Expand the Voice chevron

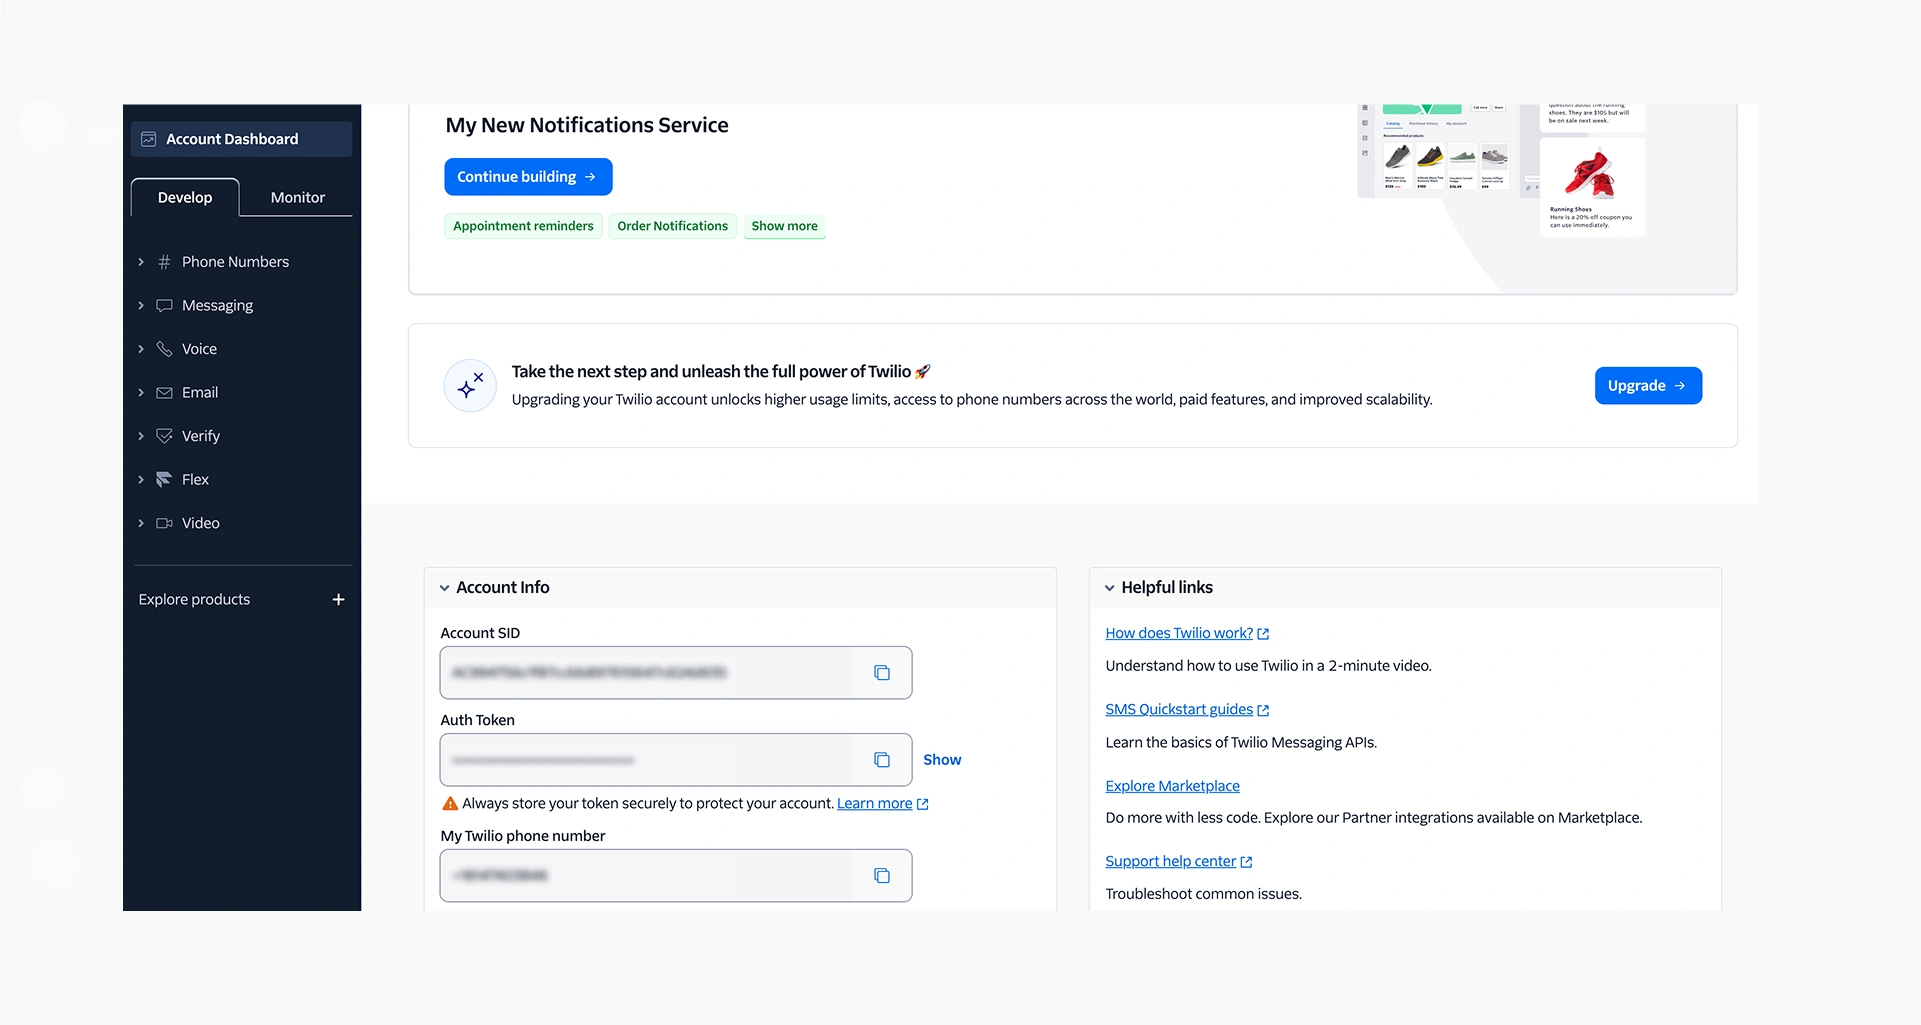click(141, 349)
